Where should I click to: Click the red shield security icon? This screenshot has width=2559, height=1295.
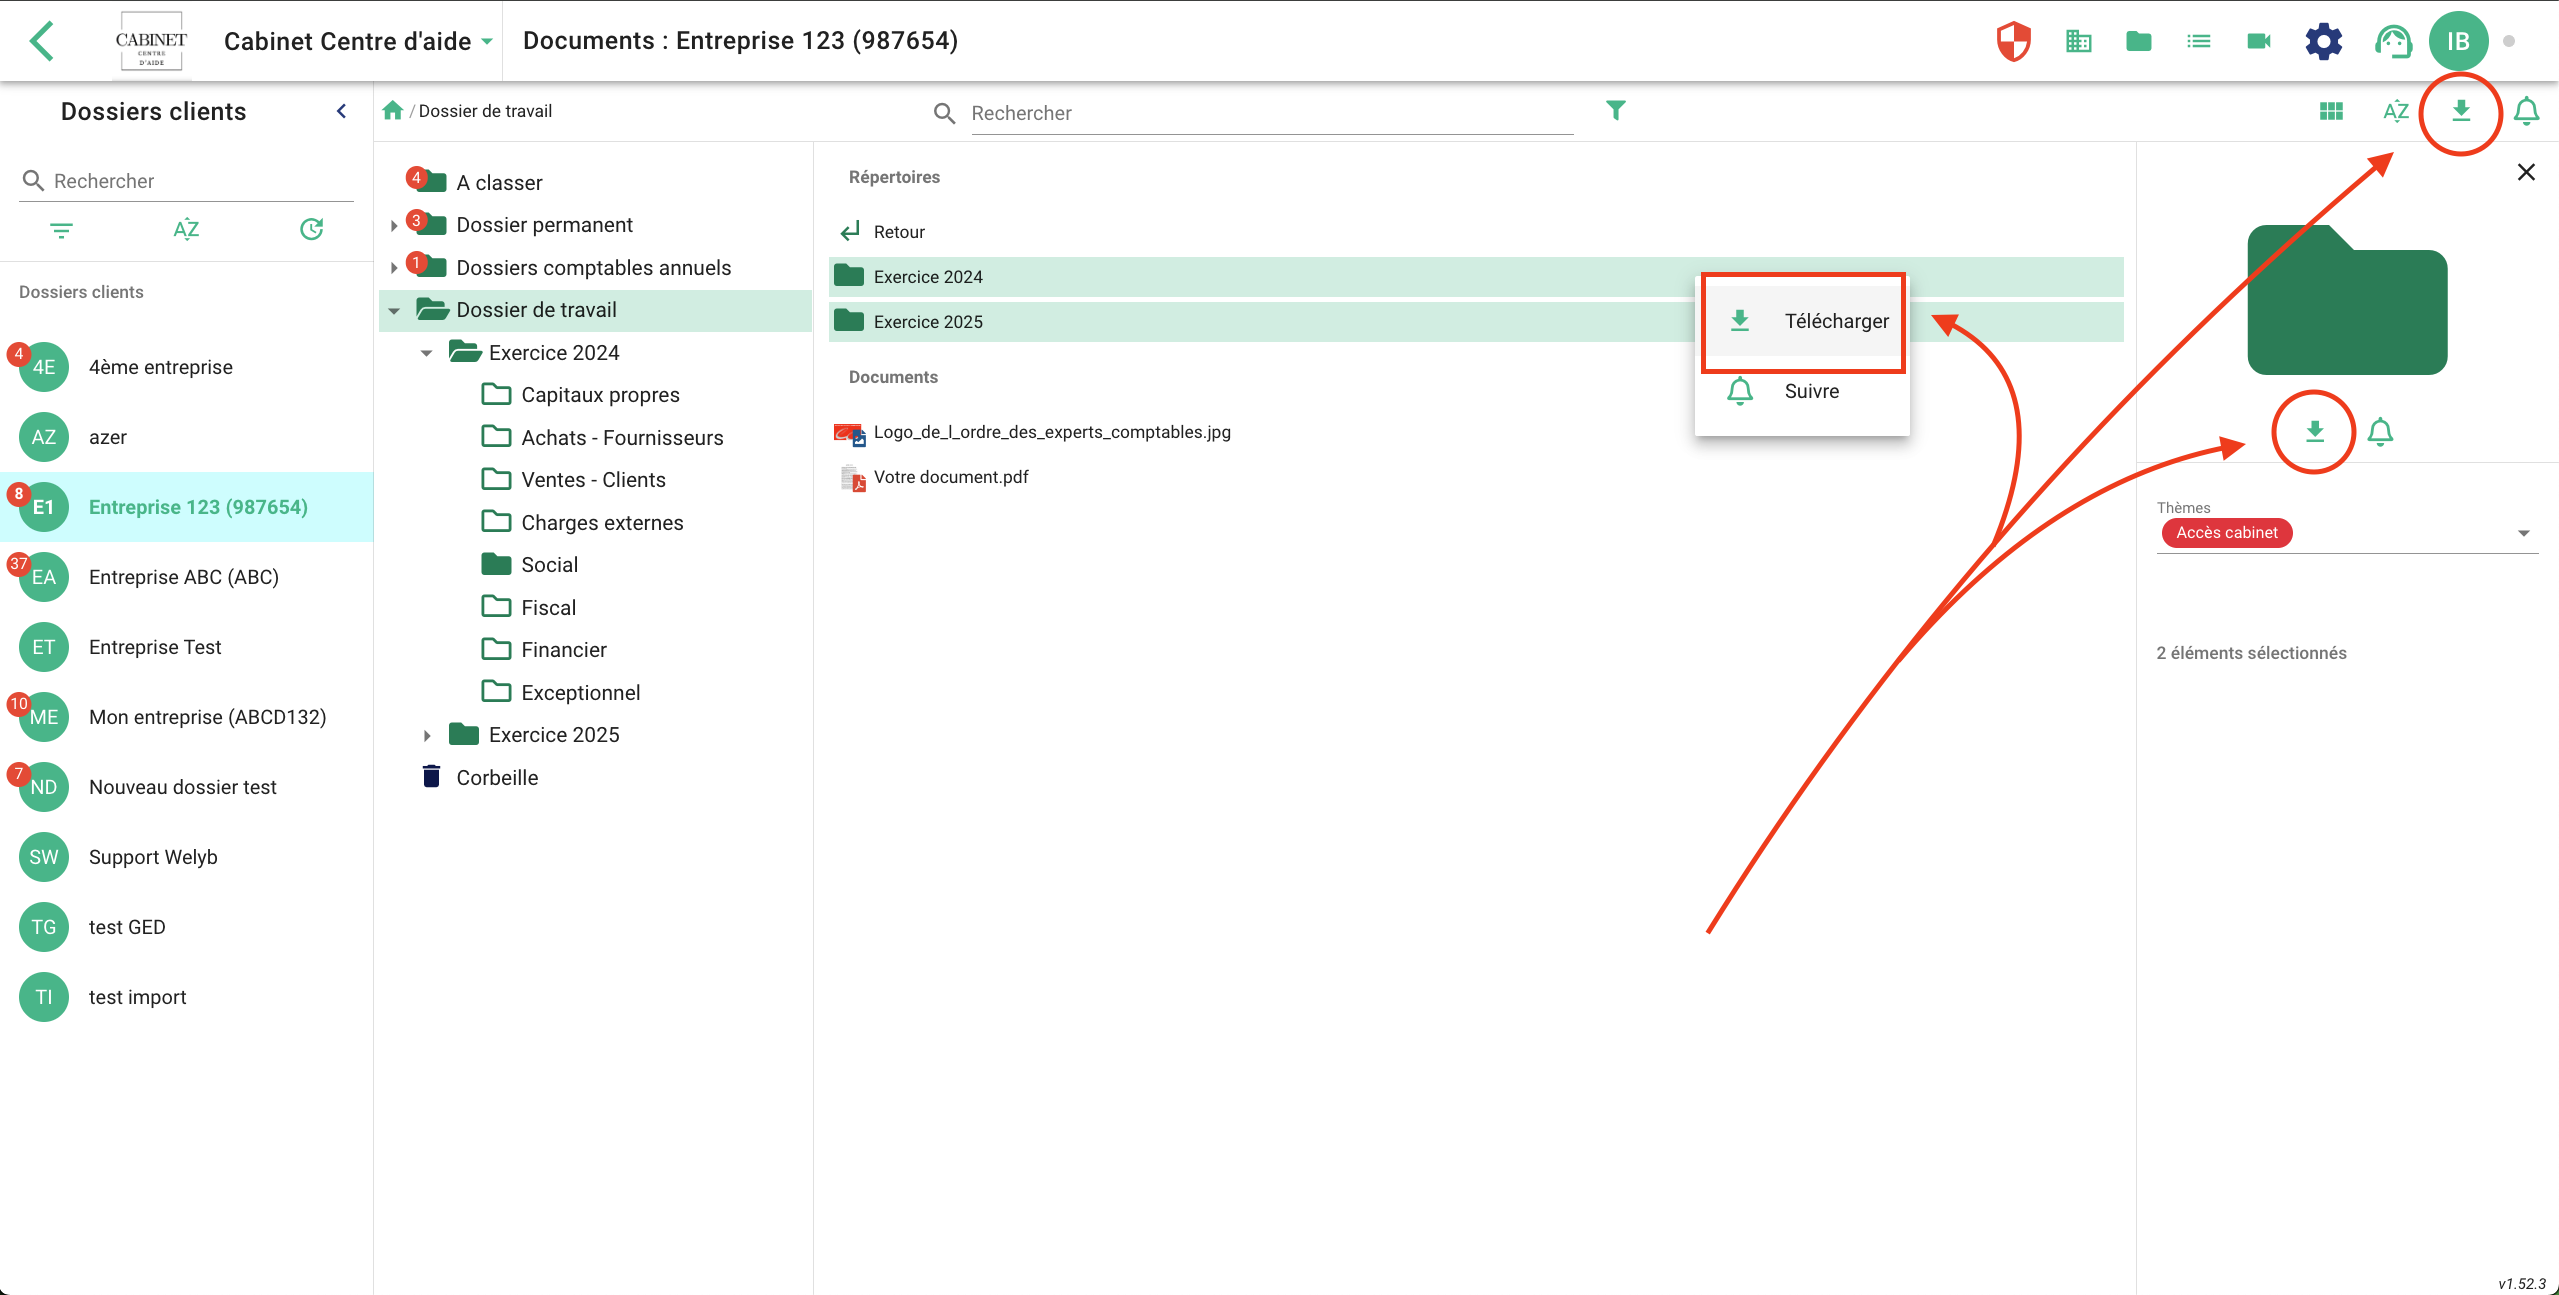pyautogui.click(x=2013, y=41)
